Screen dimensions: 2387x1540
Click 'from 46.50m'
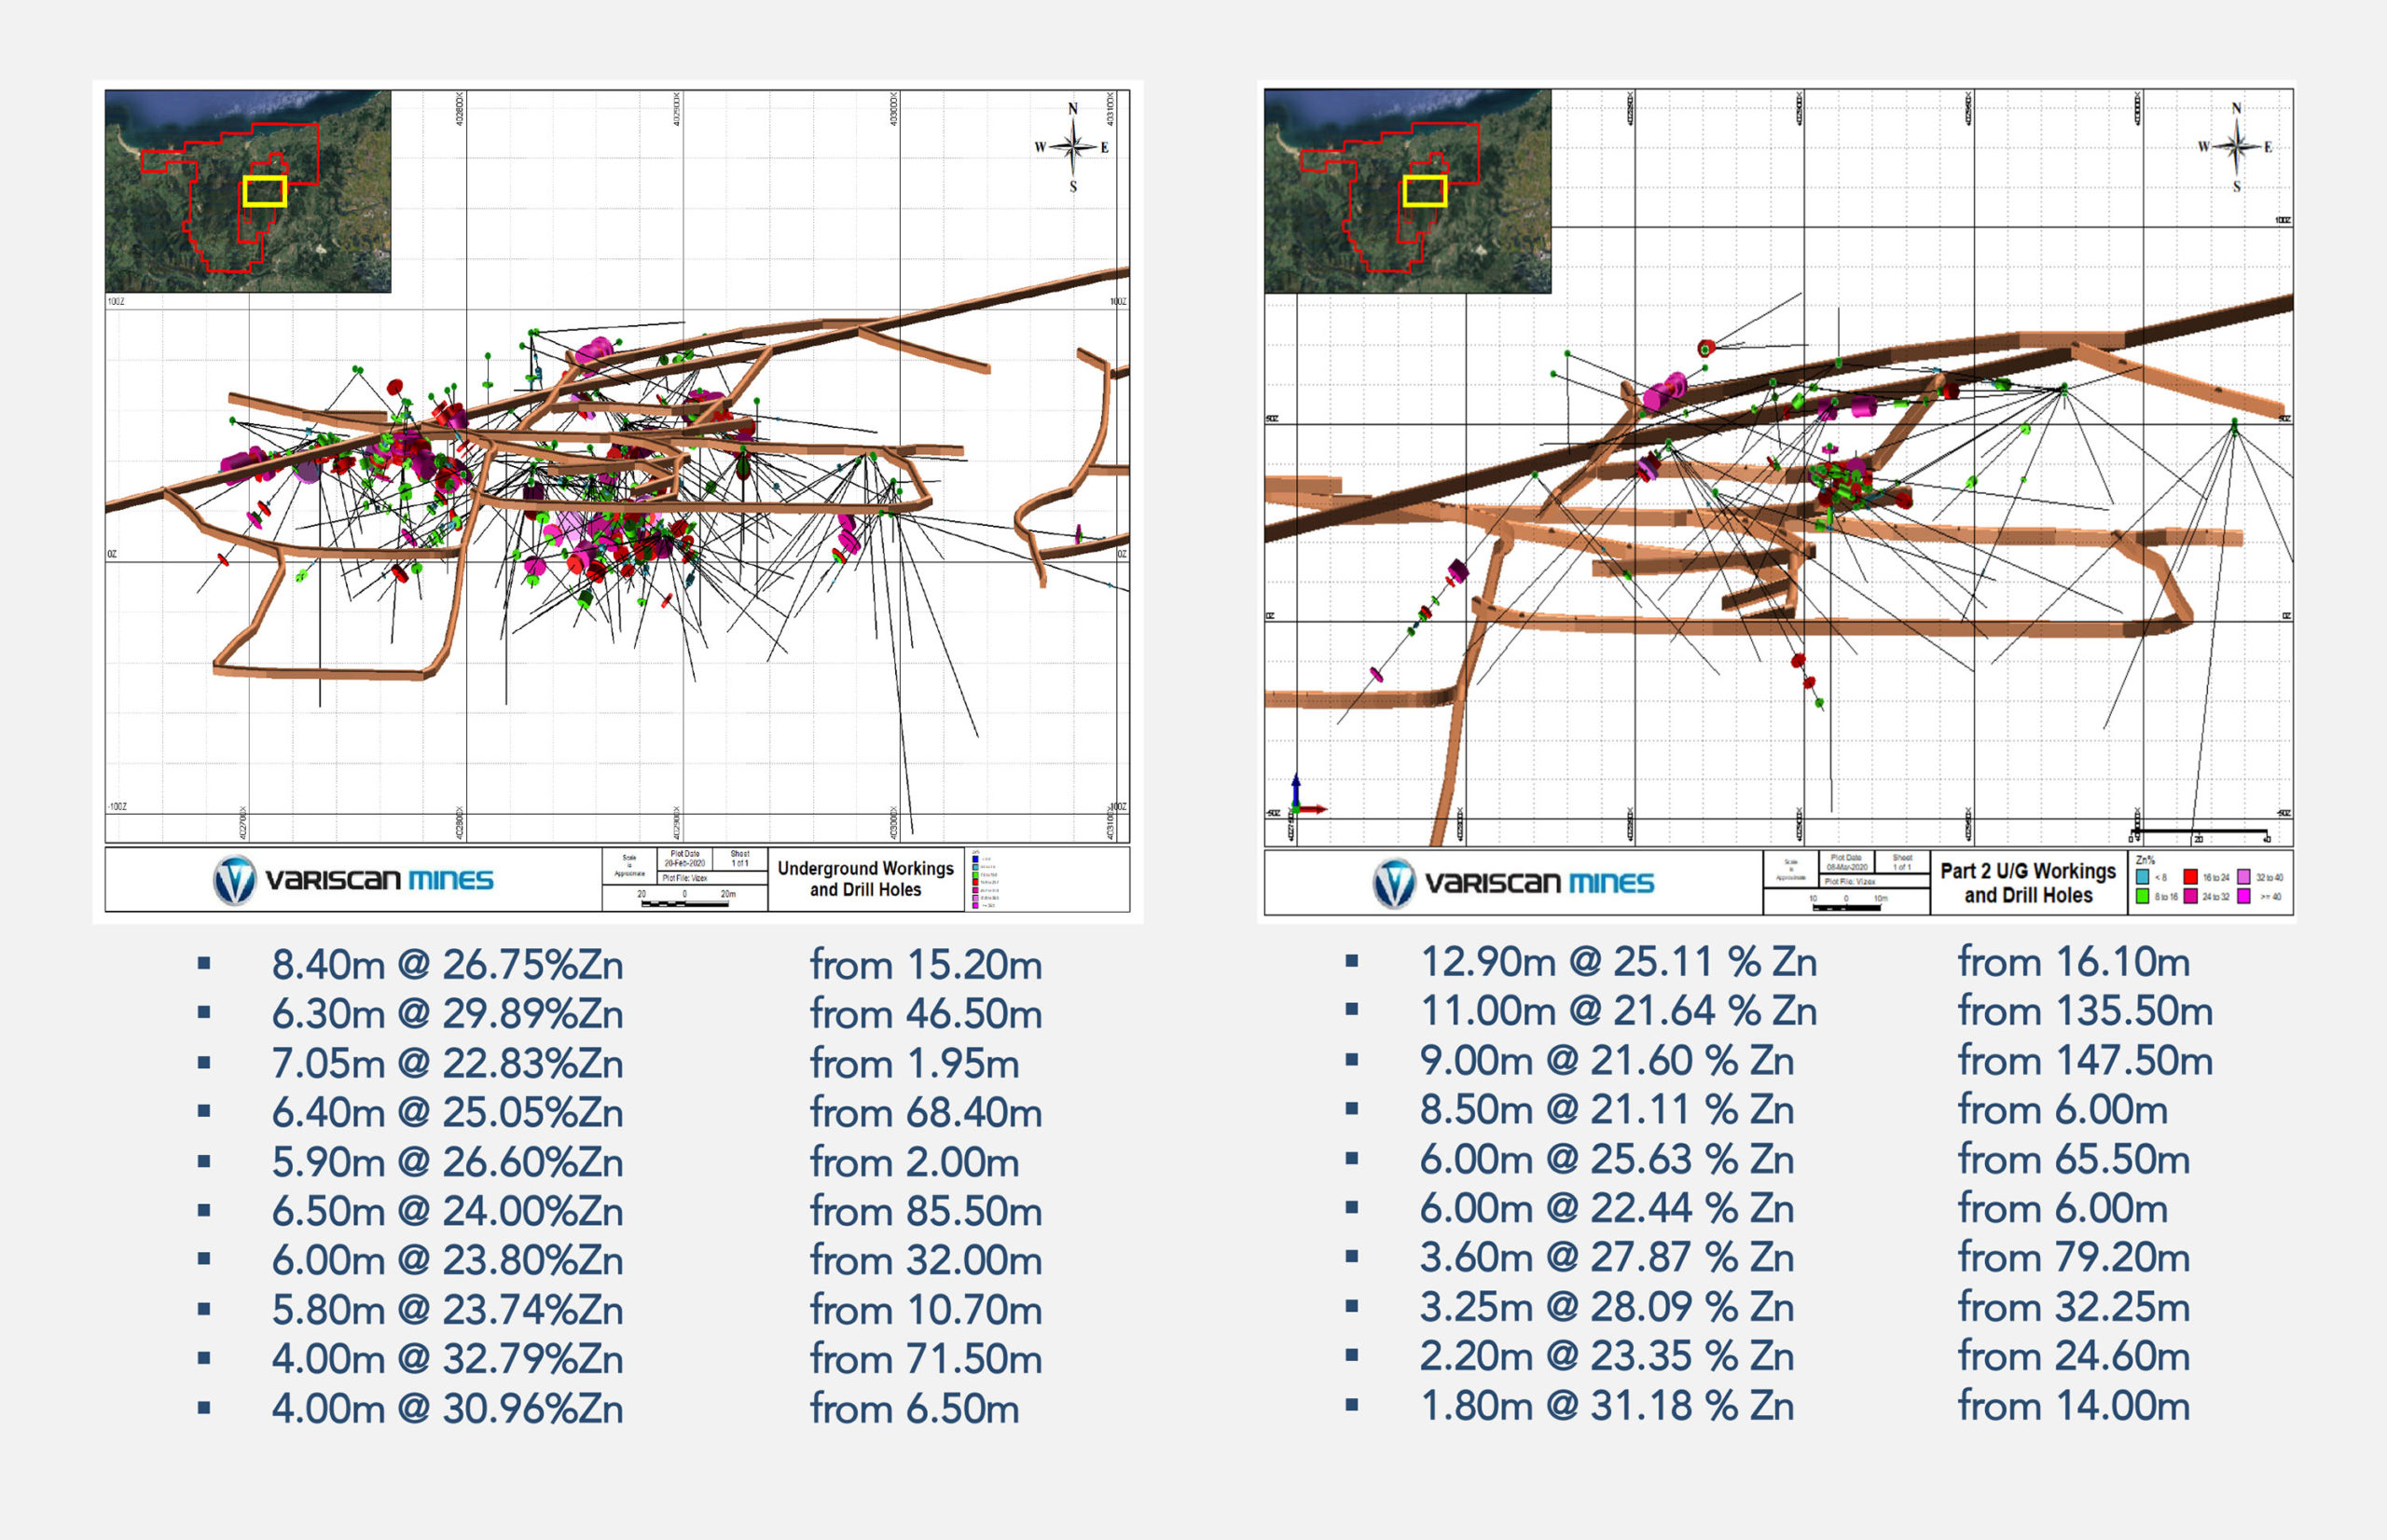(926, 1014)
